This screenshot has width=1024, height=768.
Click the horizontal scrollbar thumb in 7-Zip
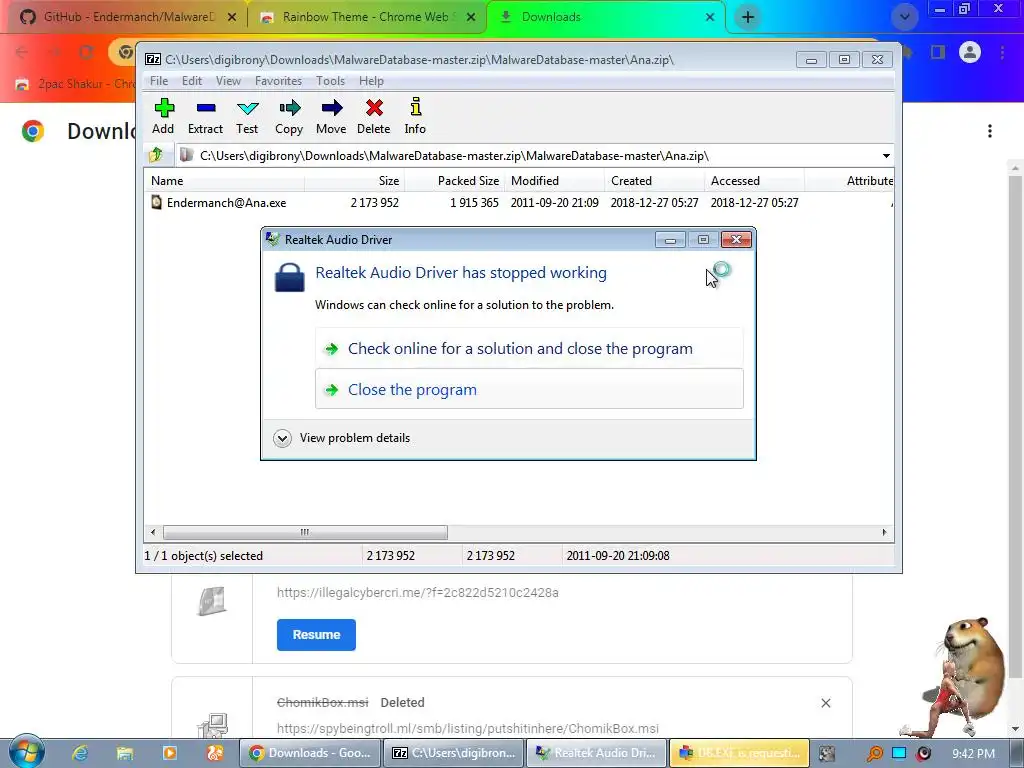305,532
